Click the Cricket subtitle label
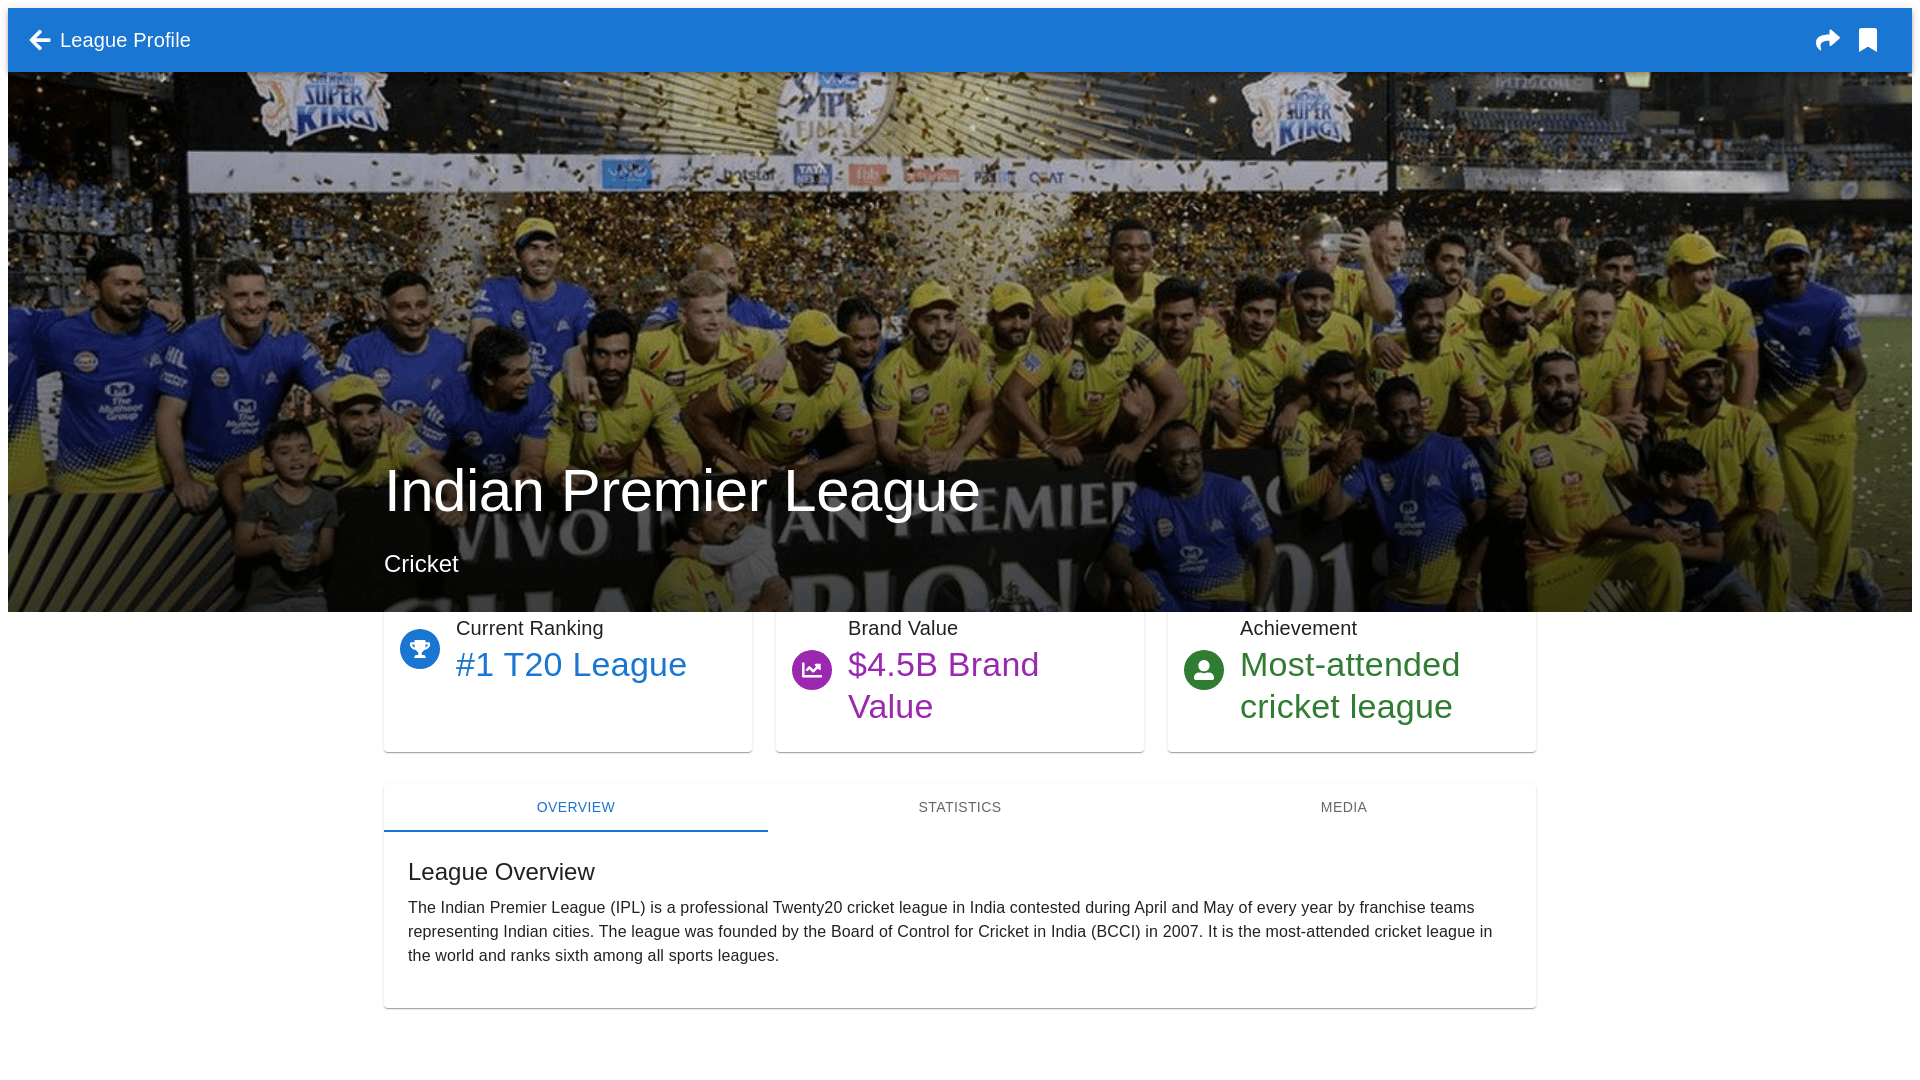Image resolution: width=1920 pixels, height=1080 pixels. [421, 564]
